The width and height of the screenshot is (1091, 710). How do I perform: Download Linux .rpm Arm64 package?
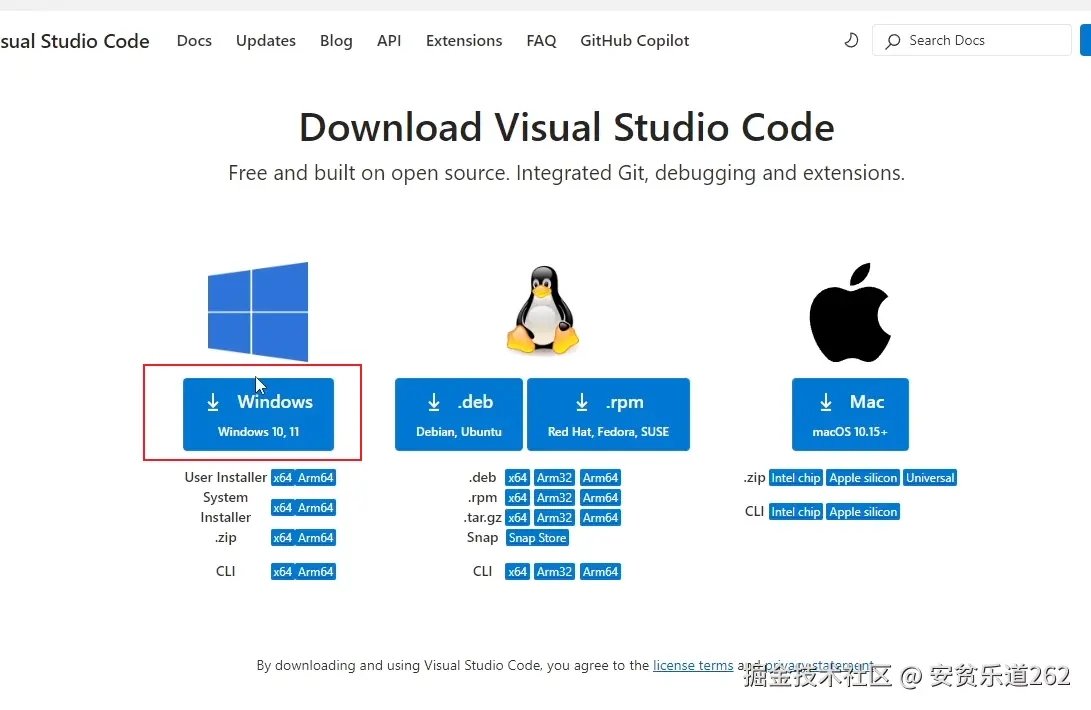pos(600,498)
